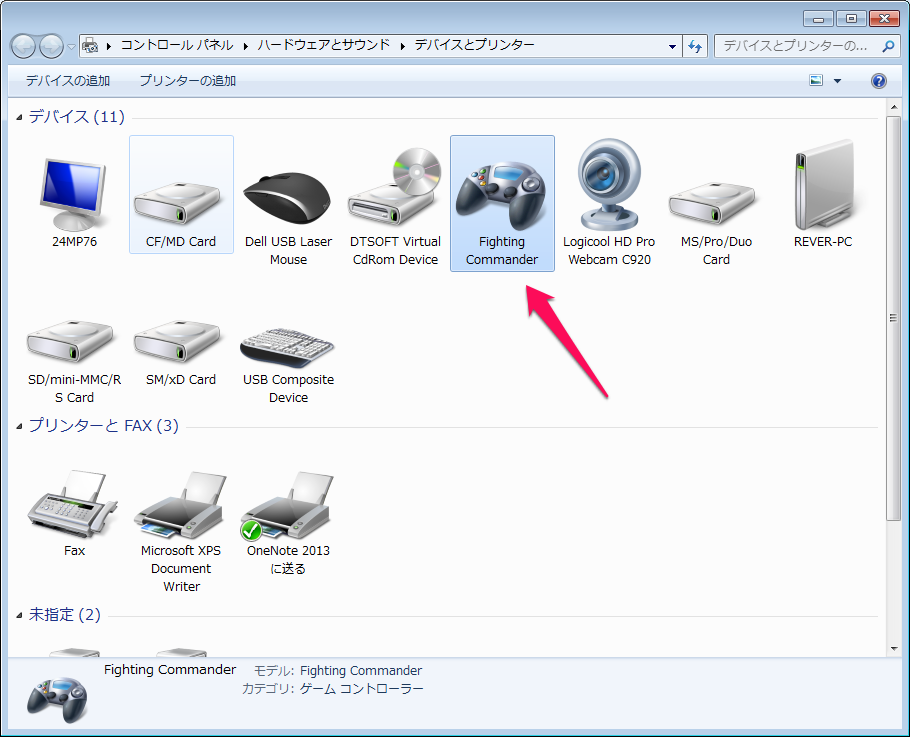Select the 24MP76 monitor icon
This screenshot has height=737, width=910.
[x=74, y=194]
